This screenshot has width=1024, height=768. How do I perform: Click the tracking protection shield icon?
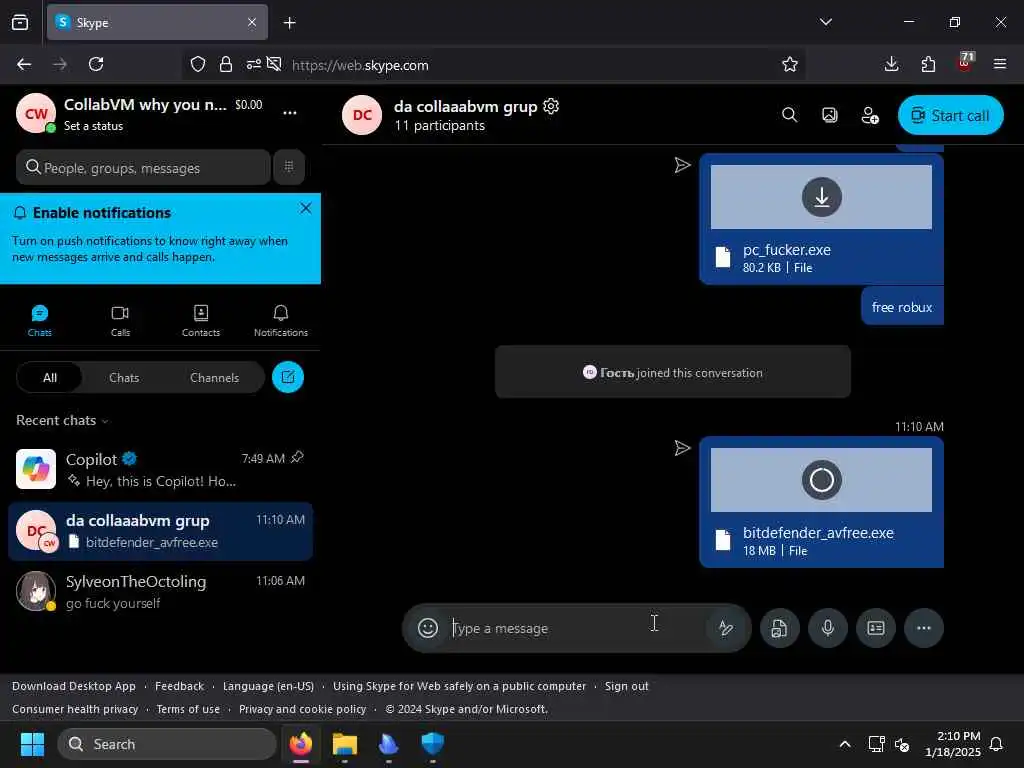tap(198, 64)
